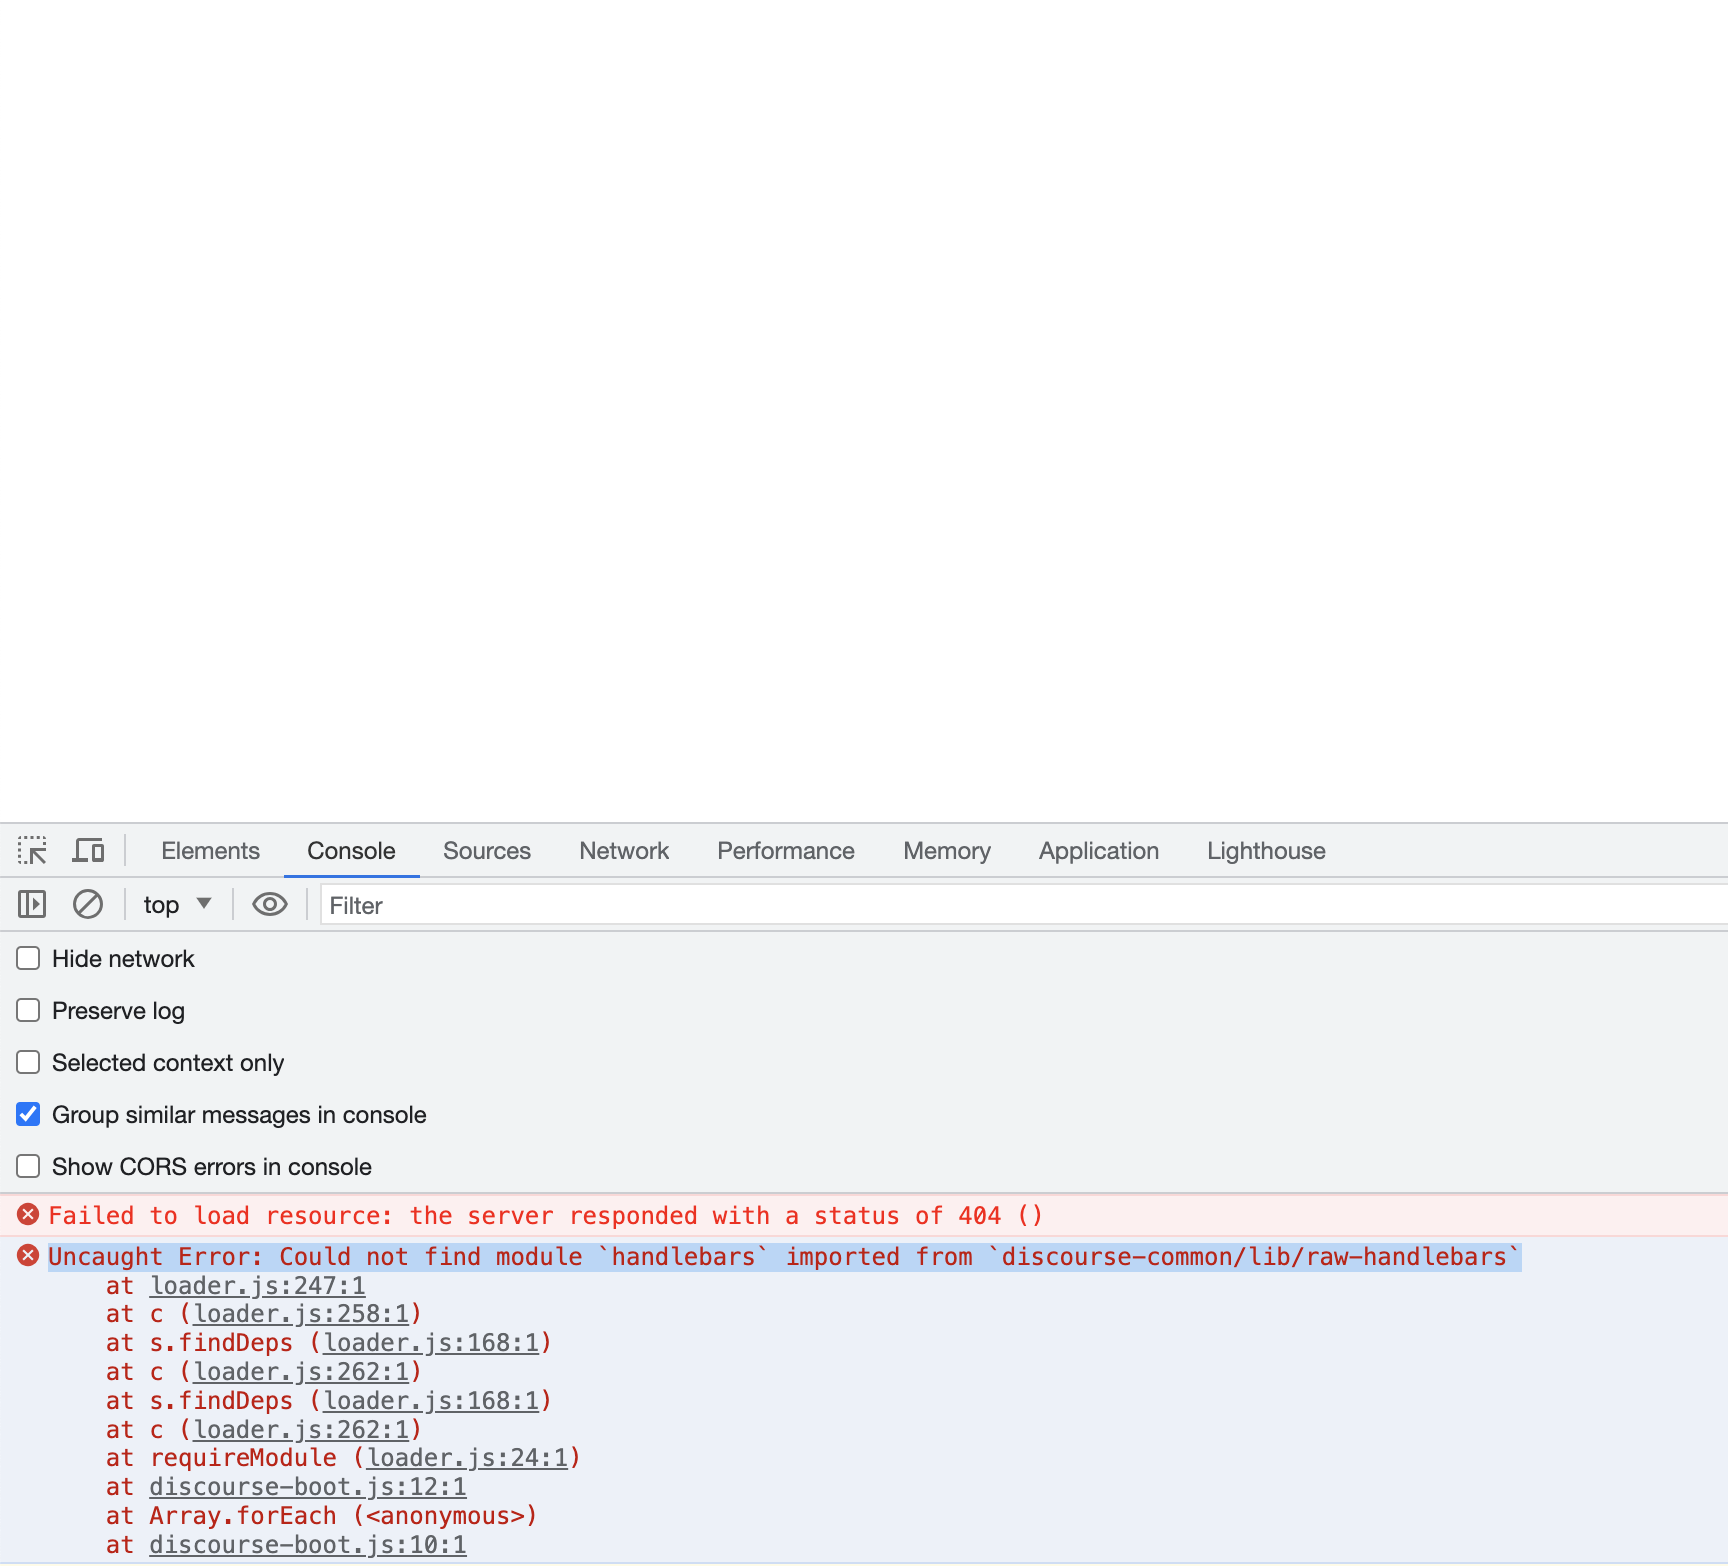Show the console sidebar panel icon

click(32, 905)
